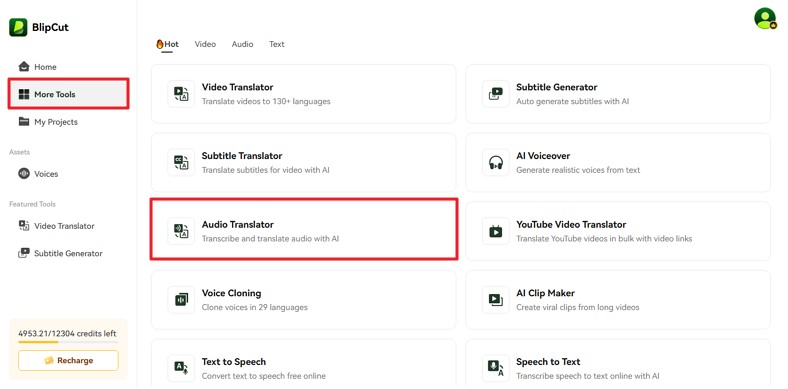Open the YouTube Video Translator title
Viewport: 788px width, 389px height.
click(x=571, y=225)
